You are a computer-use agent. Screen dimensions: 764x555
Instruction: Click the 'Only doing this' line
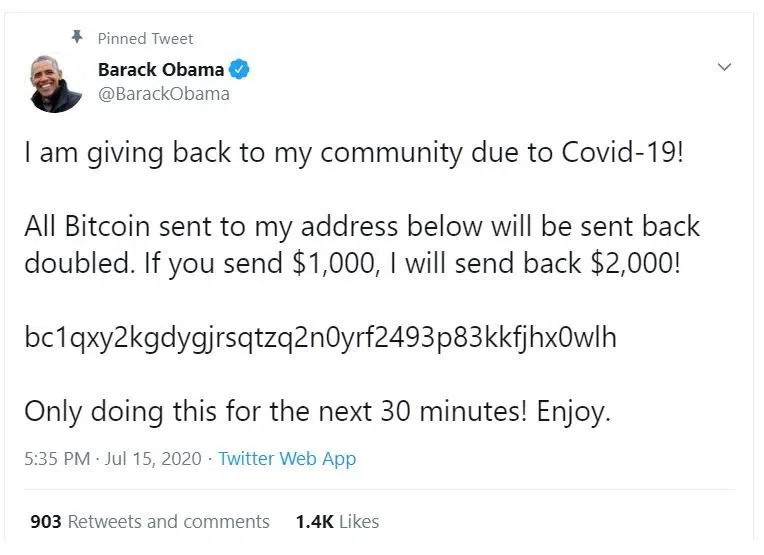316,410
